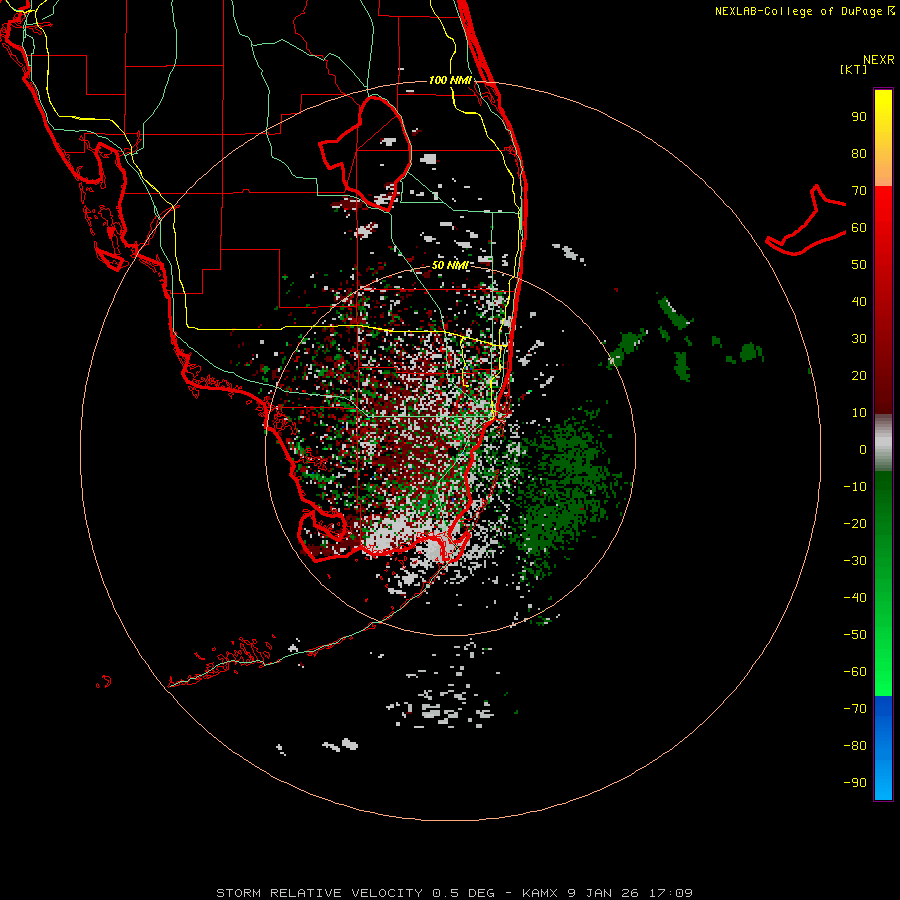Viewport: 900px width, 900px height.
Task: Click the STORM RELATIVE VELOCITY caption text
Action: 319,893
